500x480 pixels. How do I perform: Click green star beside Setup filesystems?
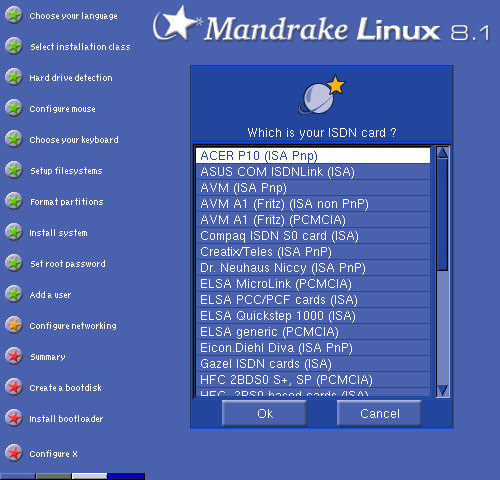pyautogui.click(x=14, y=170)
